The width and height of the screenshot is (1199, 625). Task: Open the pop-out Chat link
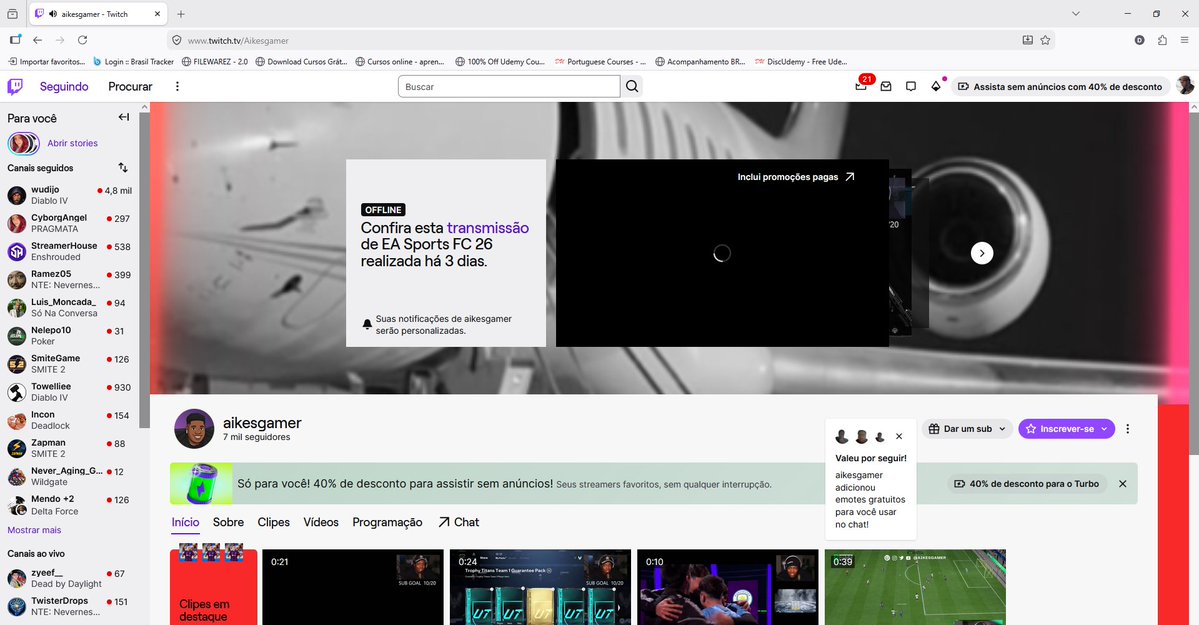459,522
